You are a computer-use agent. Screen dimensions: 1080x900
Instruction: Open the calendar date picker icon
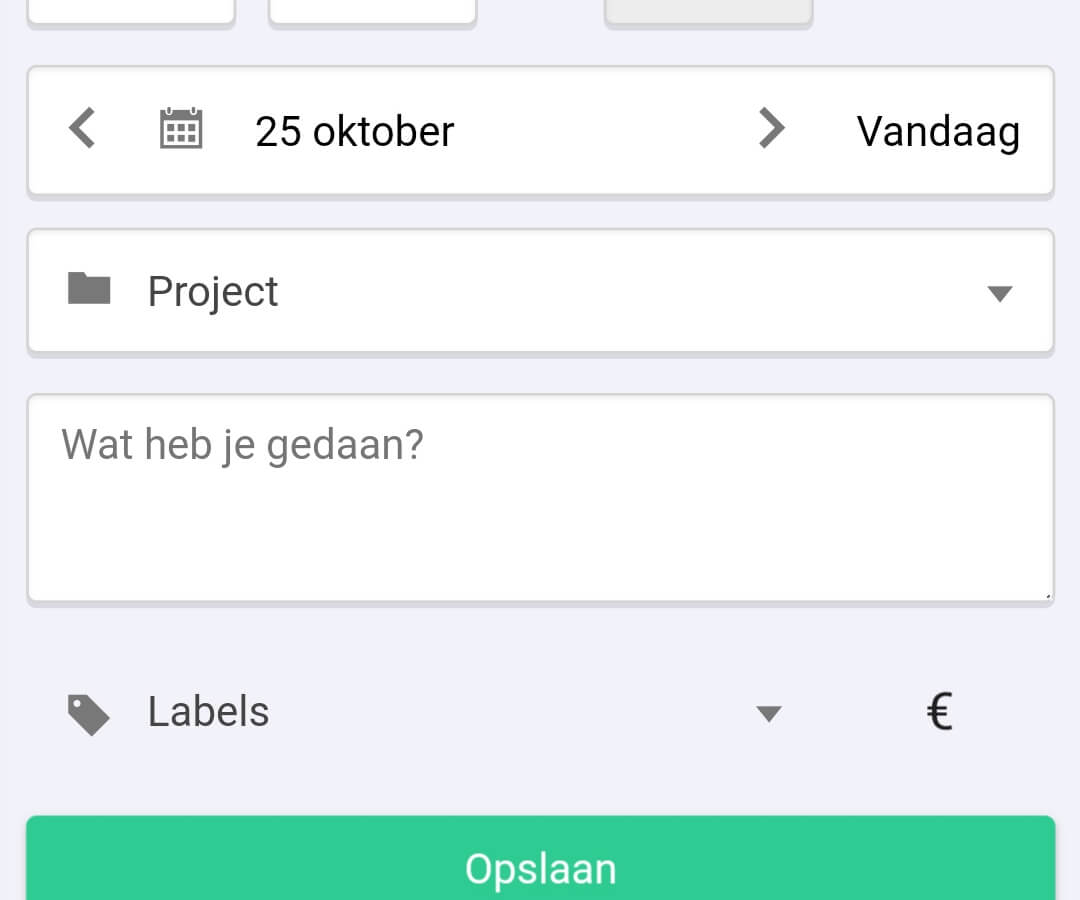pos(180,129)
